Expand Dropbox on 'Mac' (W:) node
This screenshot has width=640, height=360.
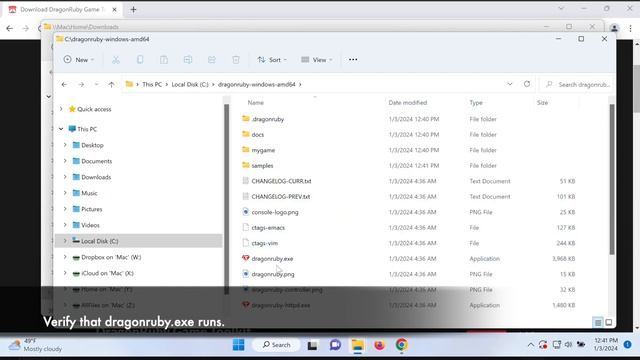(65, 257)
